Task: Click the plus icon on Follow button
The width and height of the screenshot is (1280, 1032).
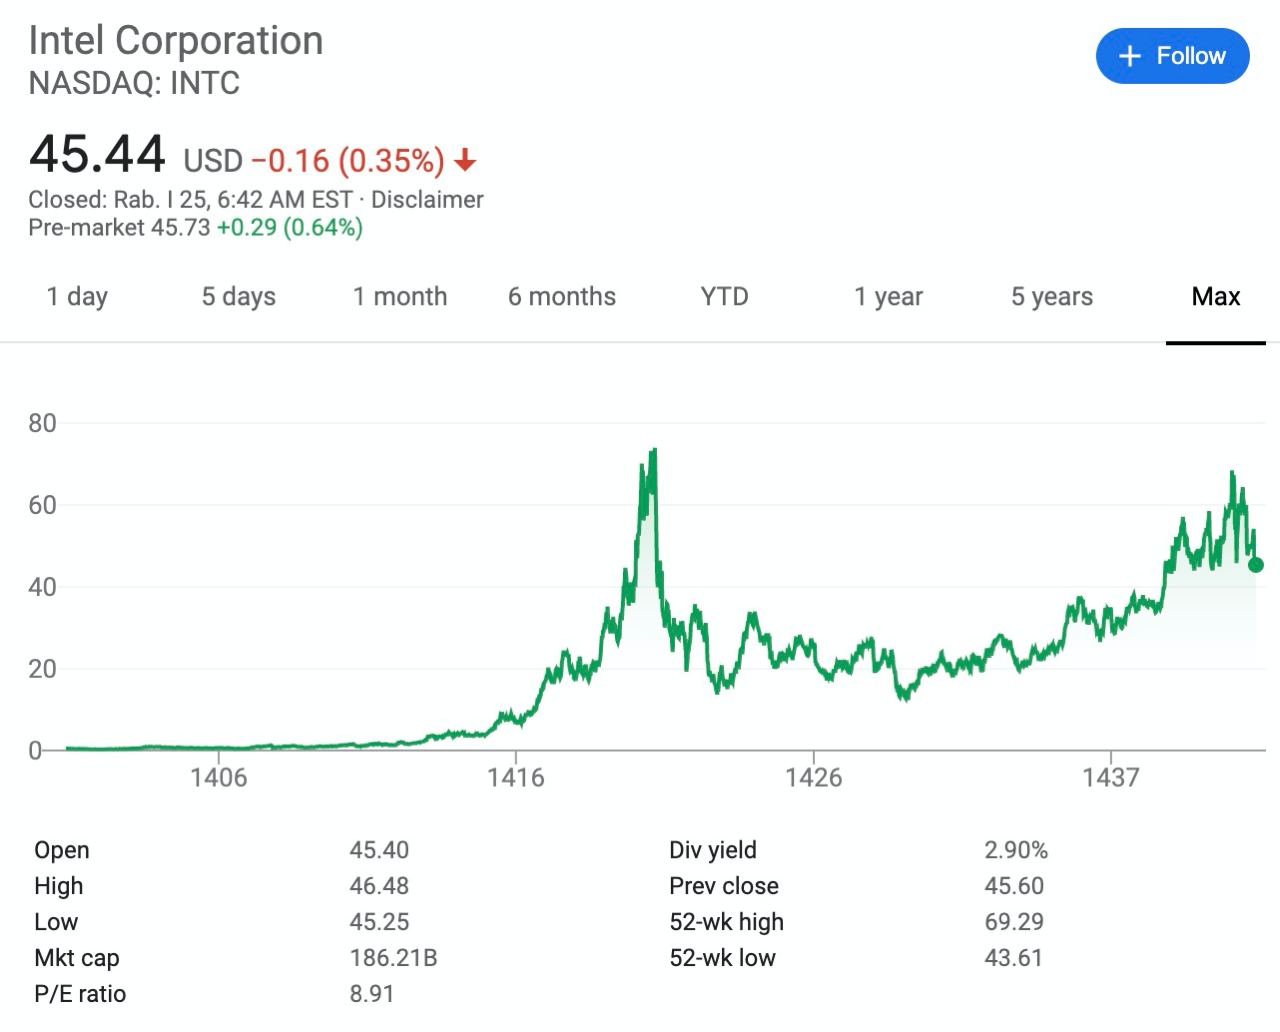Action: [x=1129, y=56]
